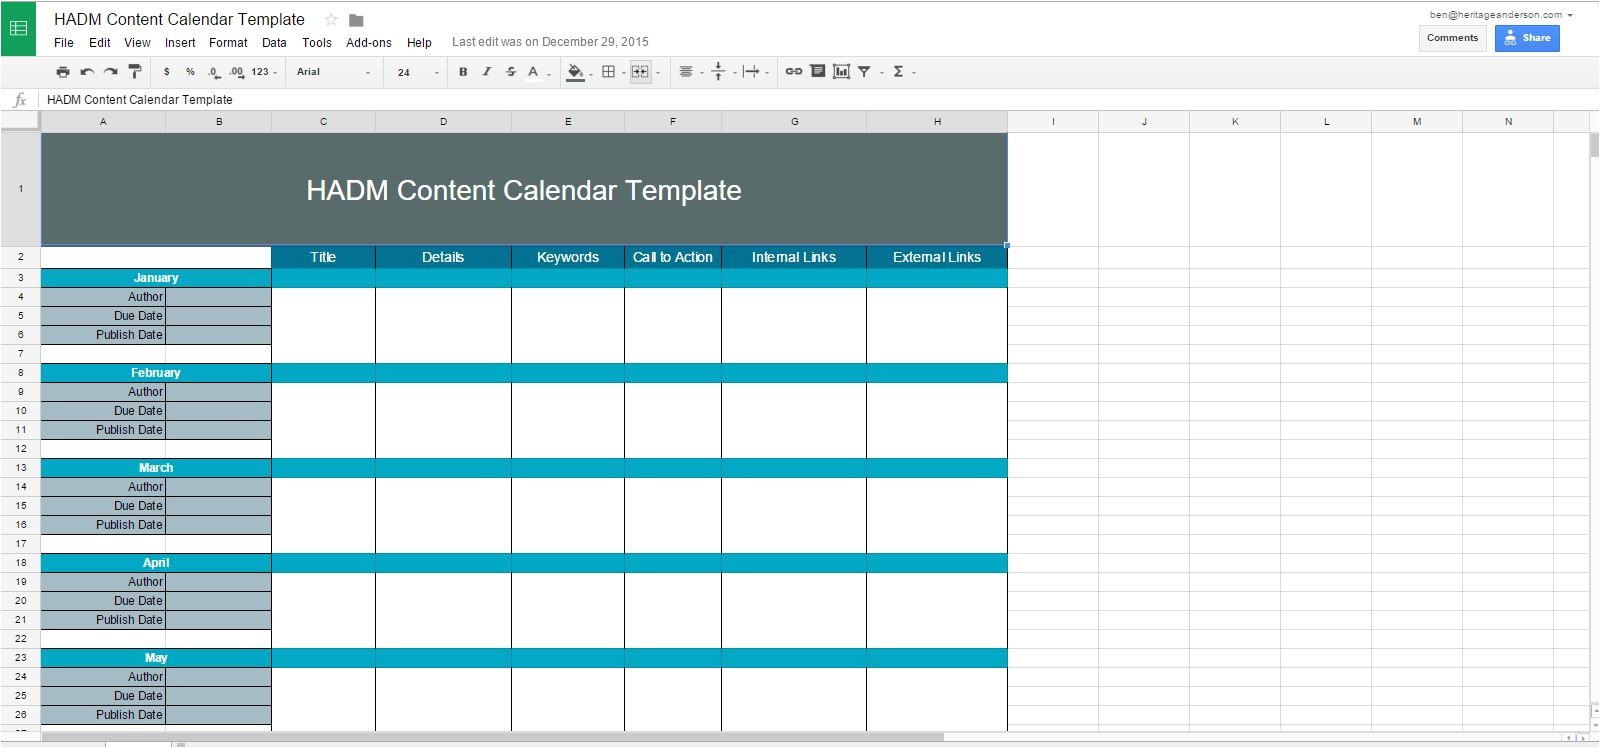The height and width of the screenshot is (748, 1600).
Task: Open horizontal align options
Action: [690, 72]
